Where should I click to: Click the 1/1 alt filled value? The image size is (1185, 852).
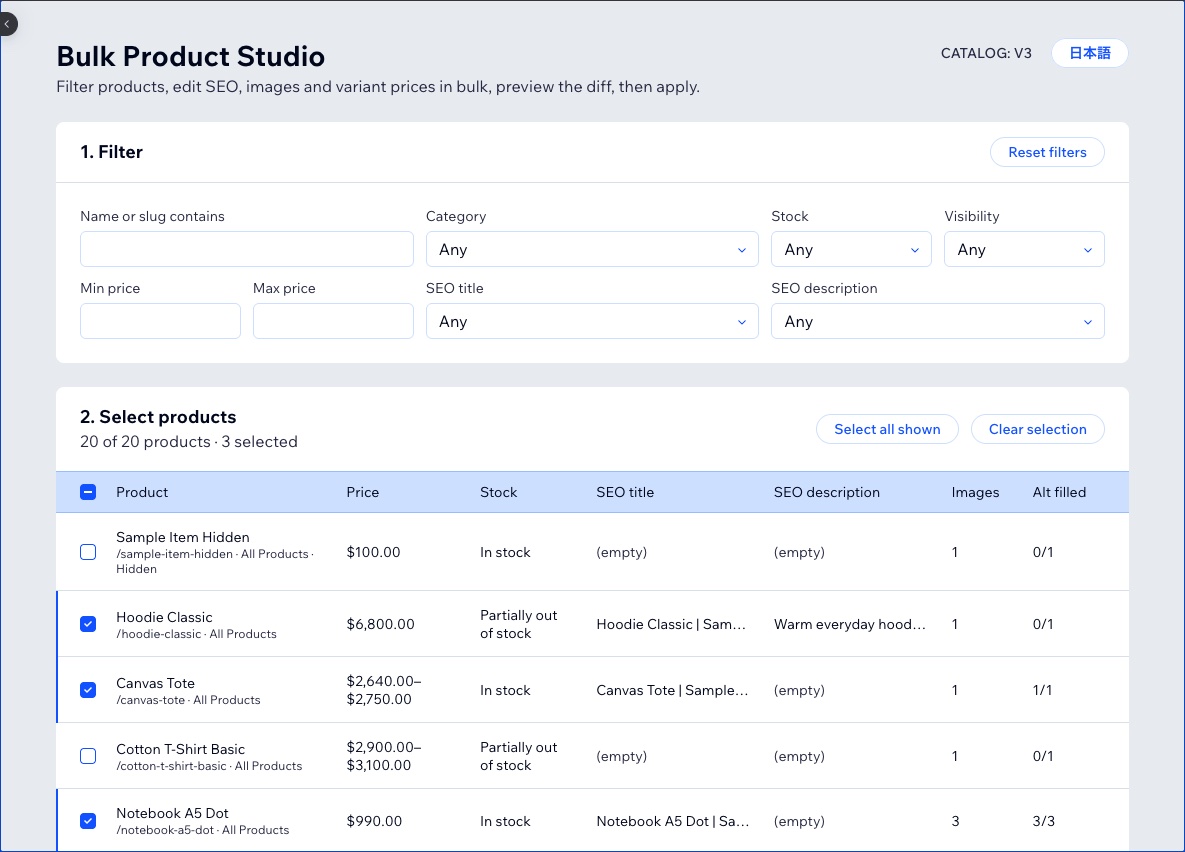[1042, 690]
